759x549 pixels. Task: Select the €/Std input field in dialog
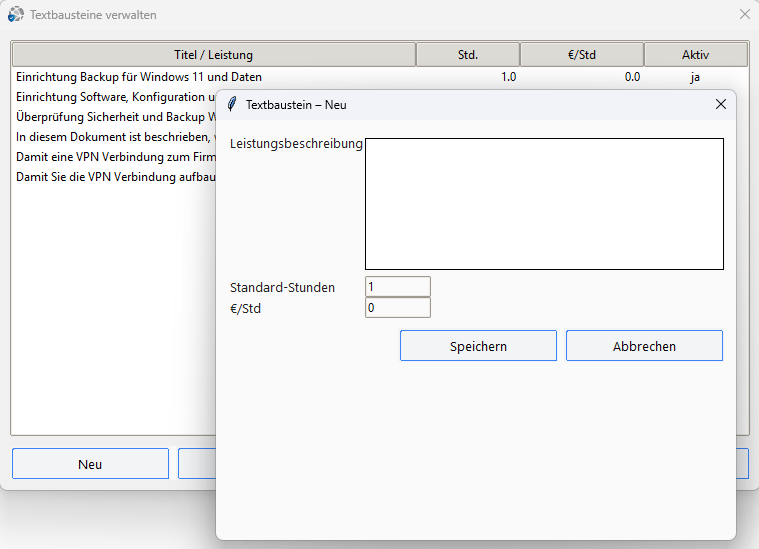tap(398, 308)
